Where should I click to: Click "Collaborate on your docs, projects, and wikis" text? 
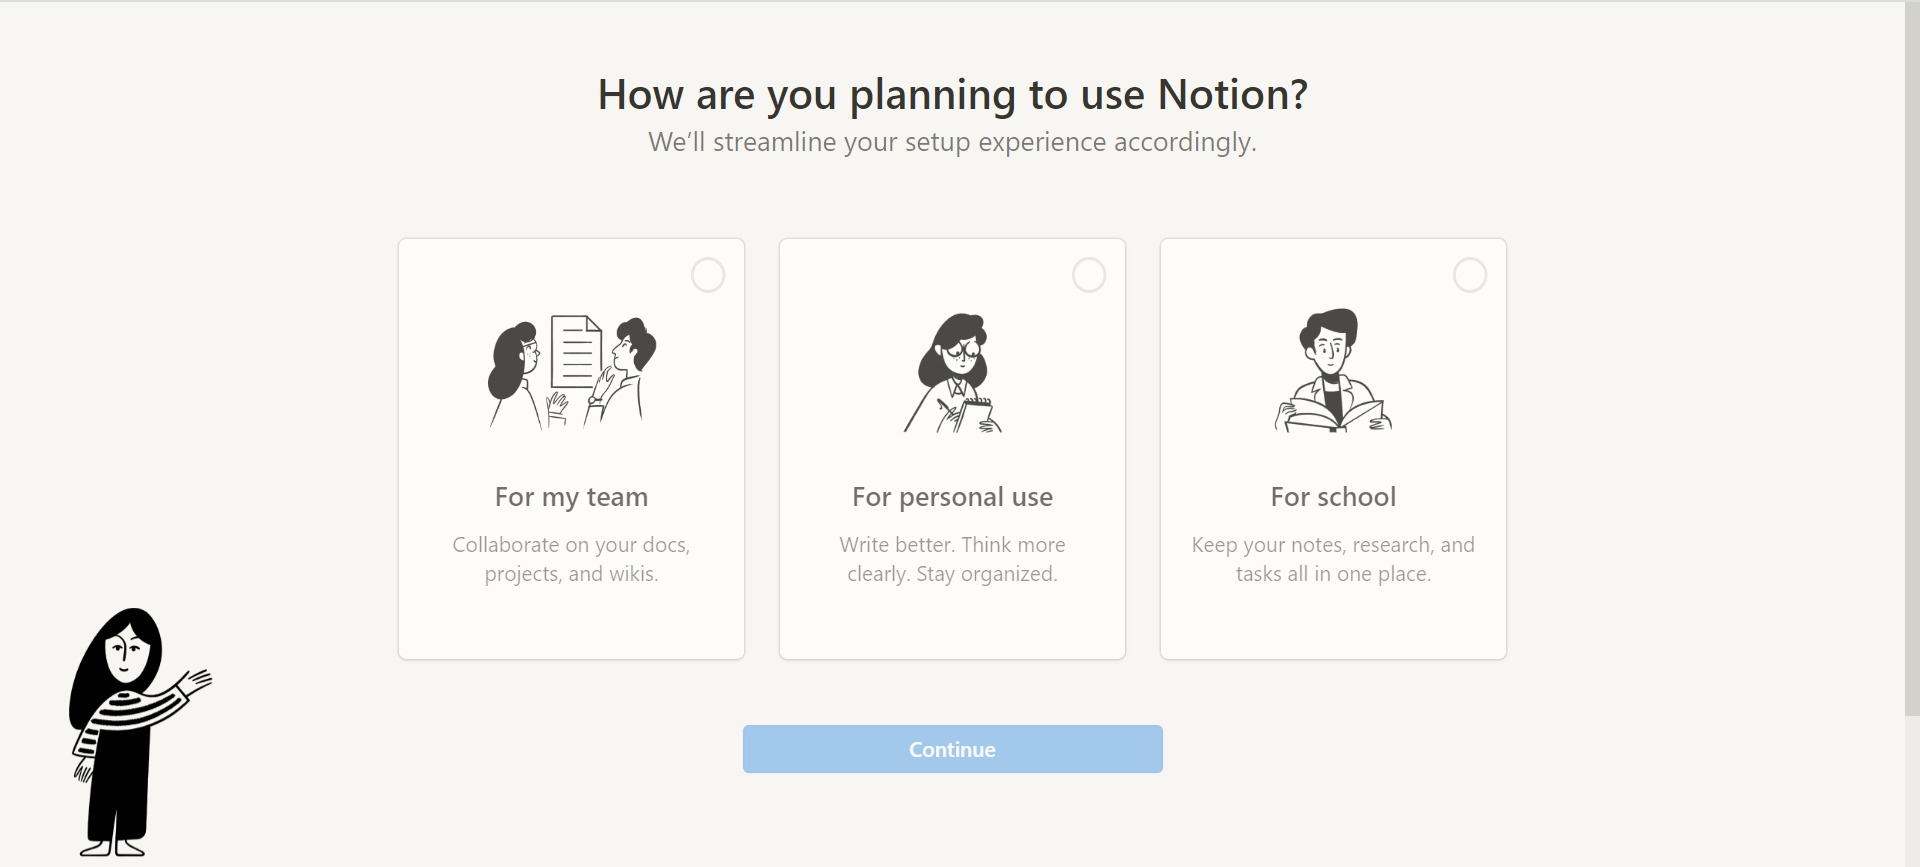coord(571,559)
